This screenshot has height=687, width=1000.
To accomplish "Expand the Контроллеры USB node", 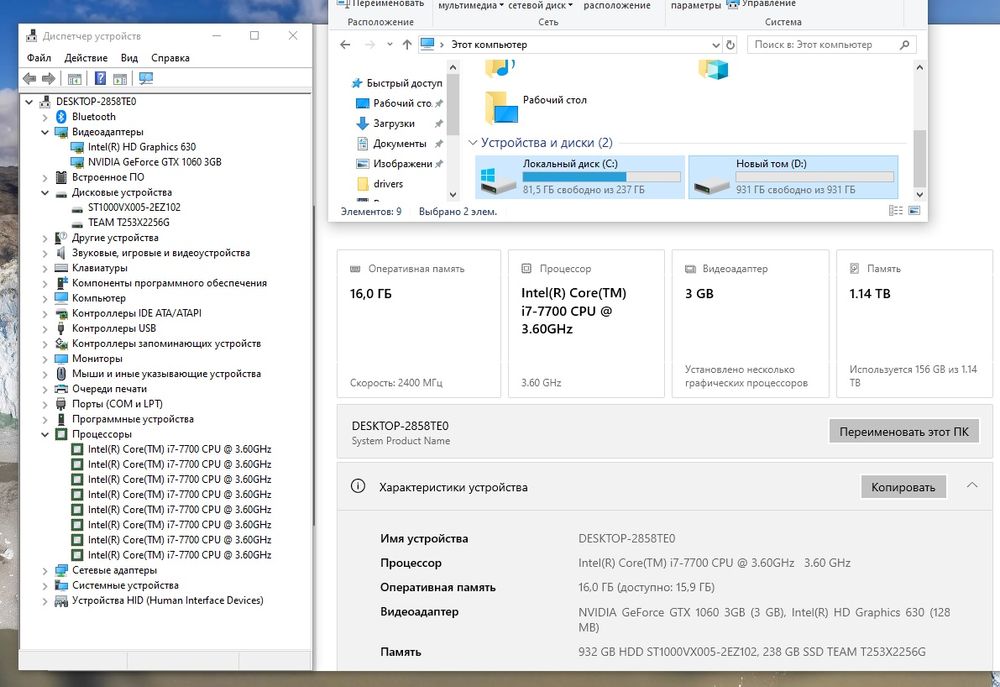I will click(x=45, y=329).
